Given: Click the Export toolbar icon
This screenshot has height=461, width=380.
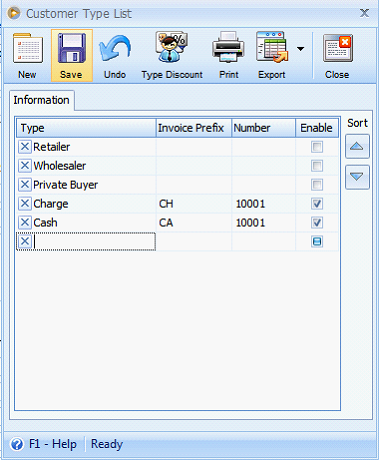Looking at the screenshot, I should [x=272, y=55].
